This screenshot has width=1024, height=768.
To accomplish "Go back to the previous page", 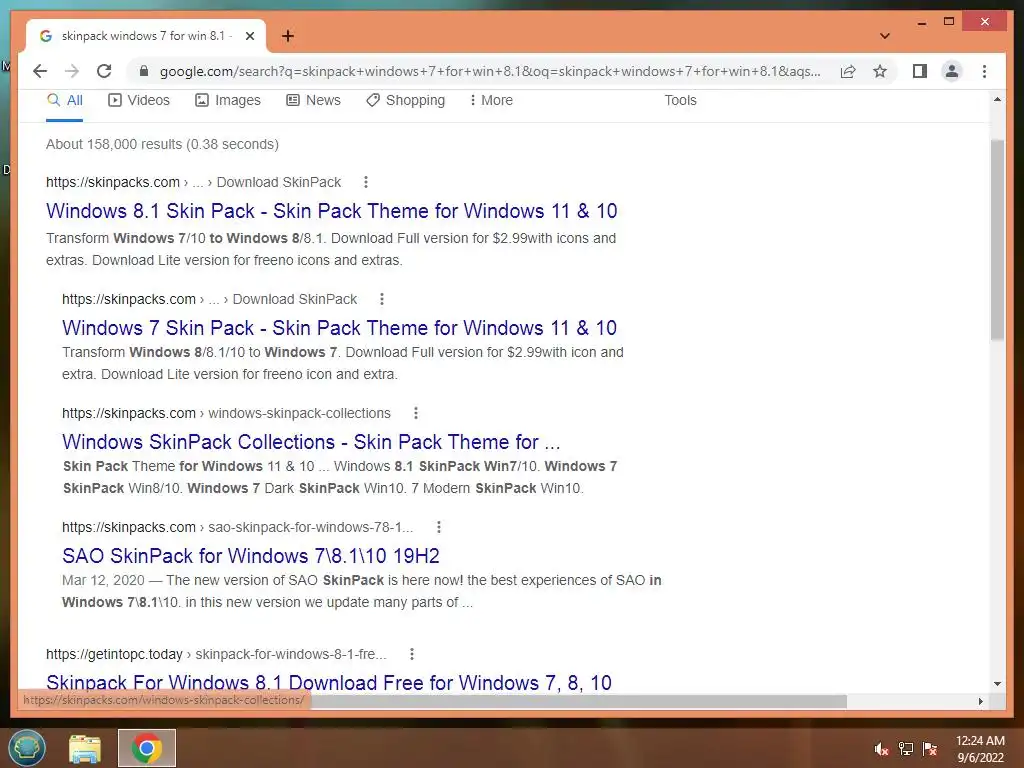I will coord(40,71).
